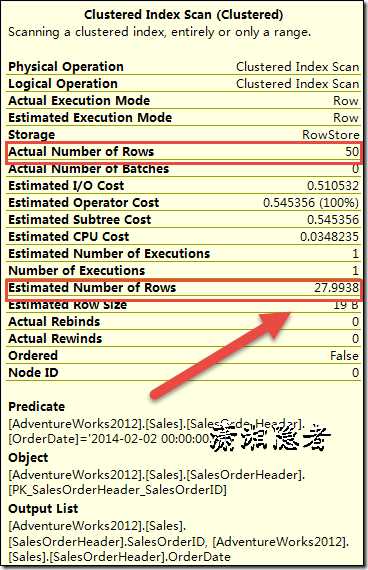Click the 0 value of Actual Rebinds
The image size is (368, 570).
355,322
